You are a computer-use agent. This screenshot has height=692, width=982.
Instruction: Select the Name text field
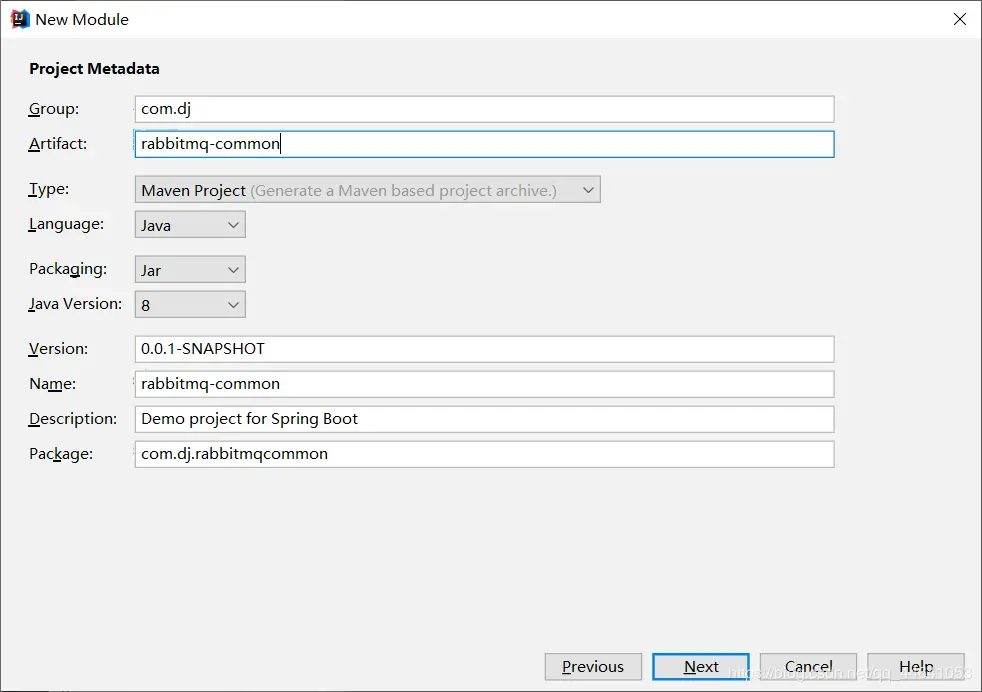(x=484, y=384)
